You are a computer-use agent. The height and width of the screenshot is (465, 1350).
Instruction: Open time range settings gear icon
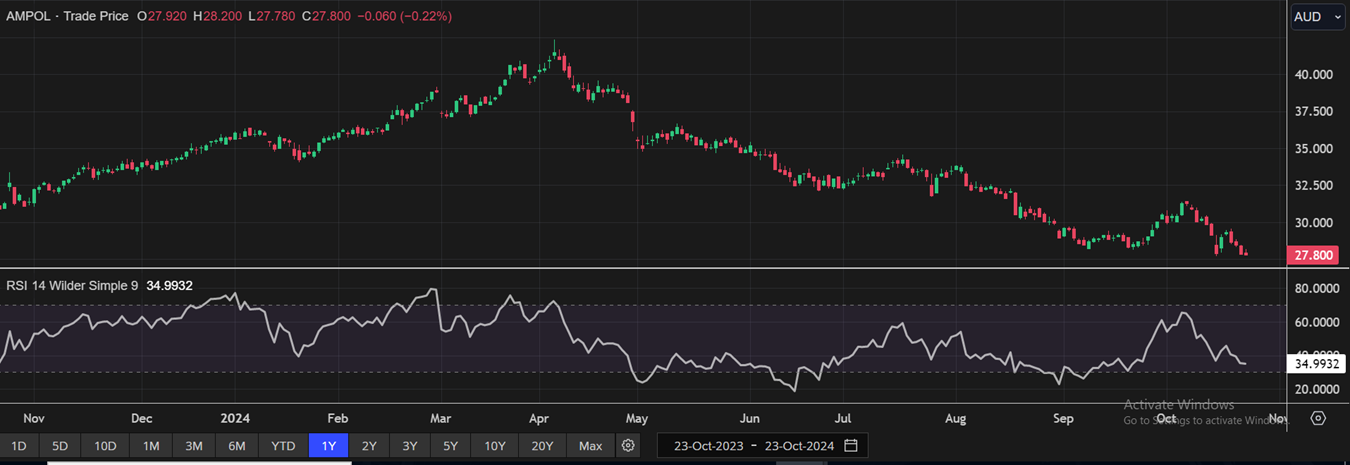point(628,445)
